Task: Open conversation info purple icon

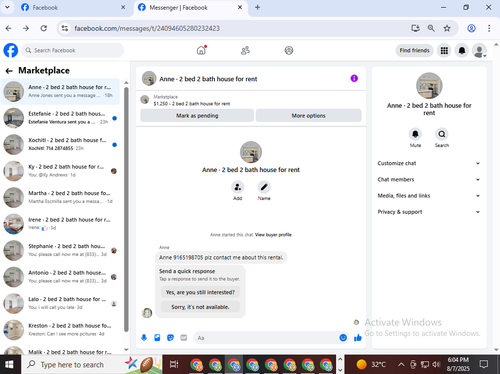Action: 354,78
